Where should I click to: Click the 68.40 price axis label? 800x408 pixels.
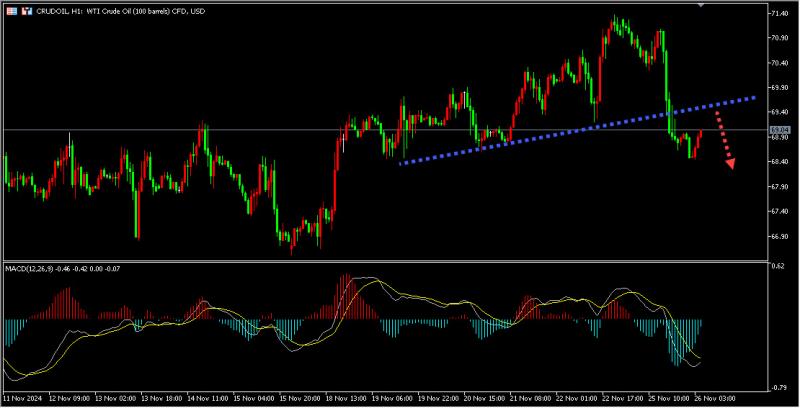[x=779, y=162]
